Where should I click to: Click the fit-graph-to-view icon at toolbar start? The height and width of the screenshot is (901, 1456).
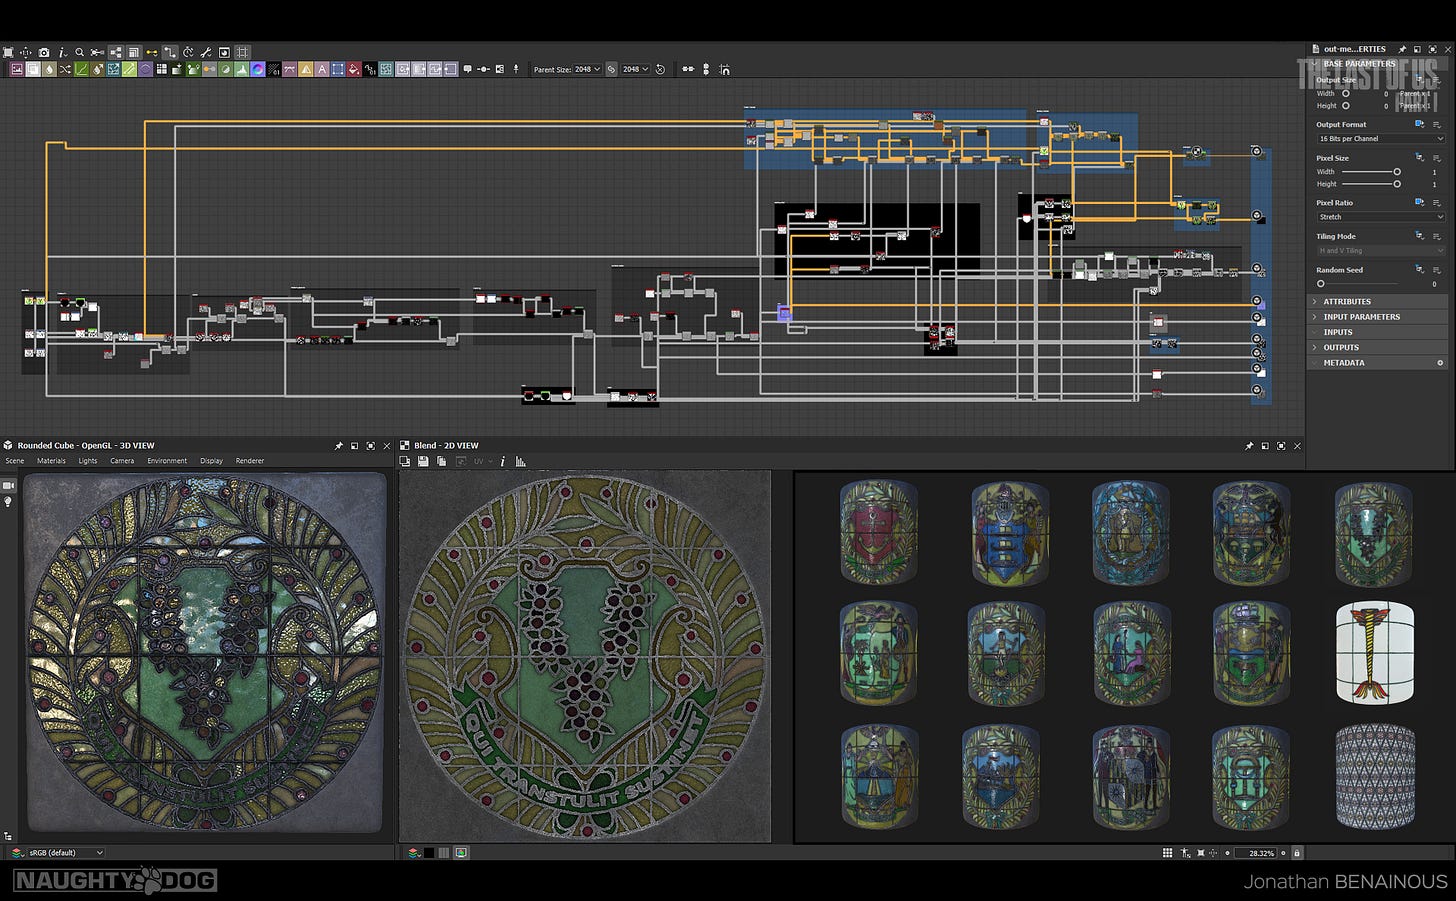[7, 52]
